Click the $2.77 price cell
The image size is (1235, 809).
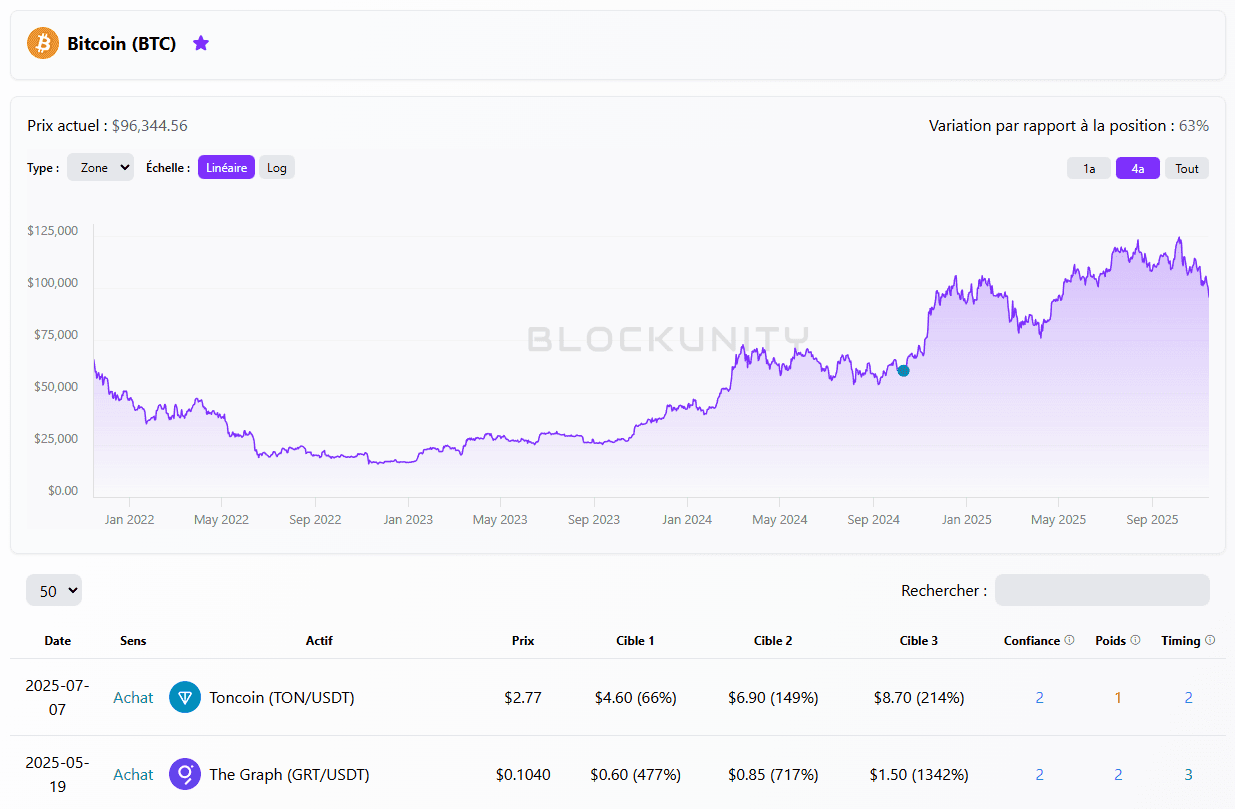pyautogui.click(x=523, y=697)
